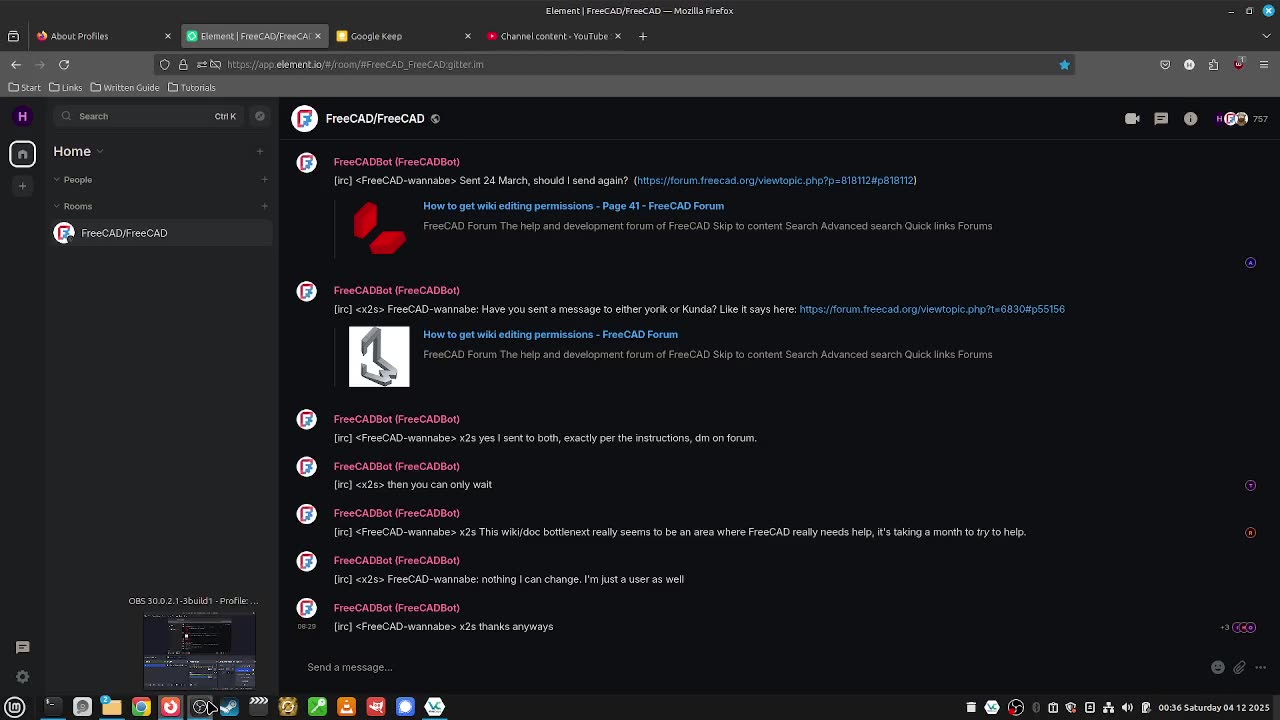Click first FreeCADBot sender name
1280x720 pixels.
click(396, 162)
